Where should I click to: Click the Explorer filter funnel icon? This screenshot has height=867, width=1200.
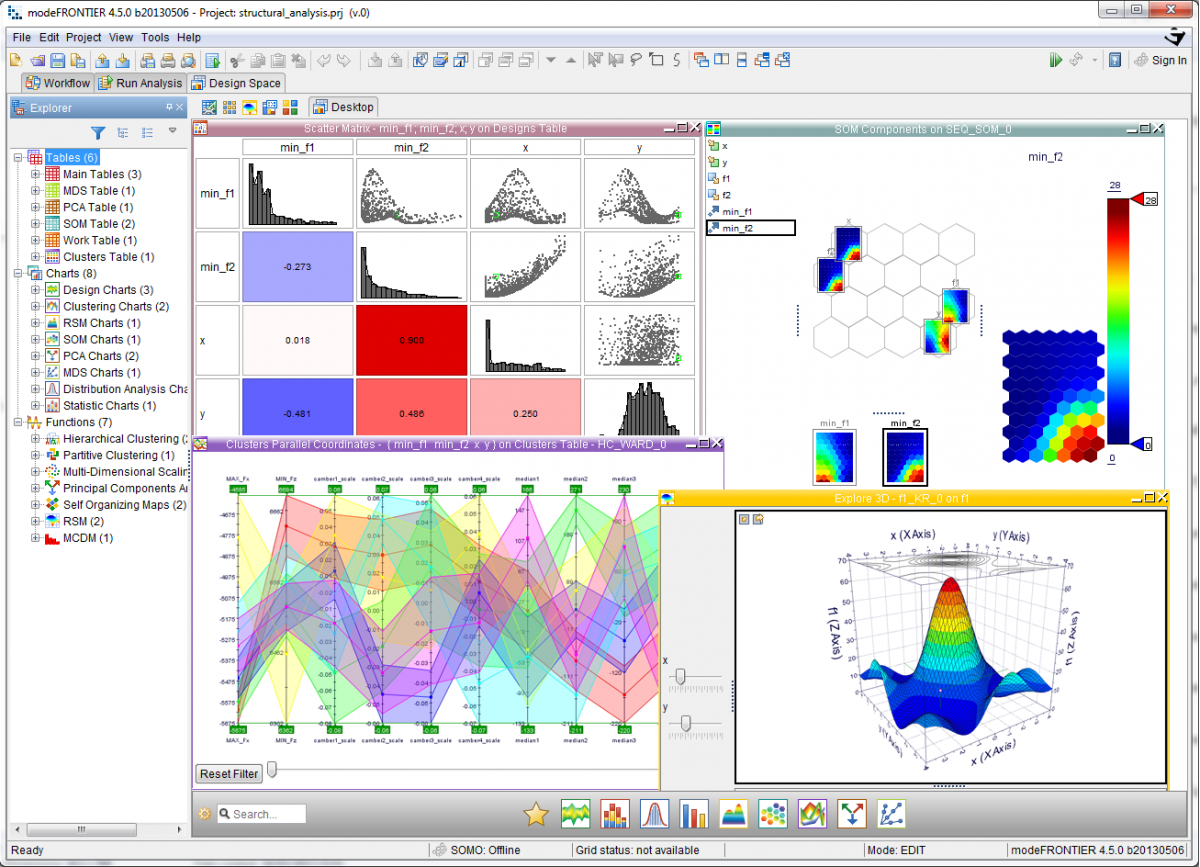coord(98,132)
